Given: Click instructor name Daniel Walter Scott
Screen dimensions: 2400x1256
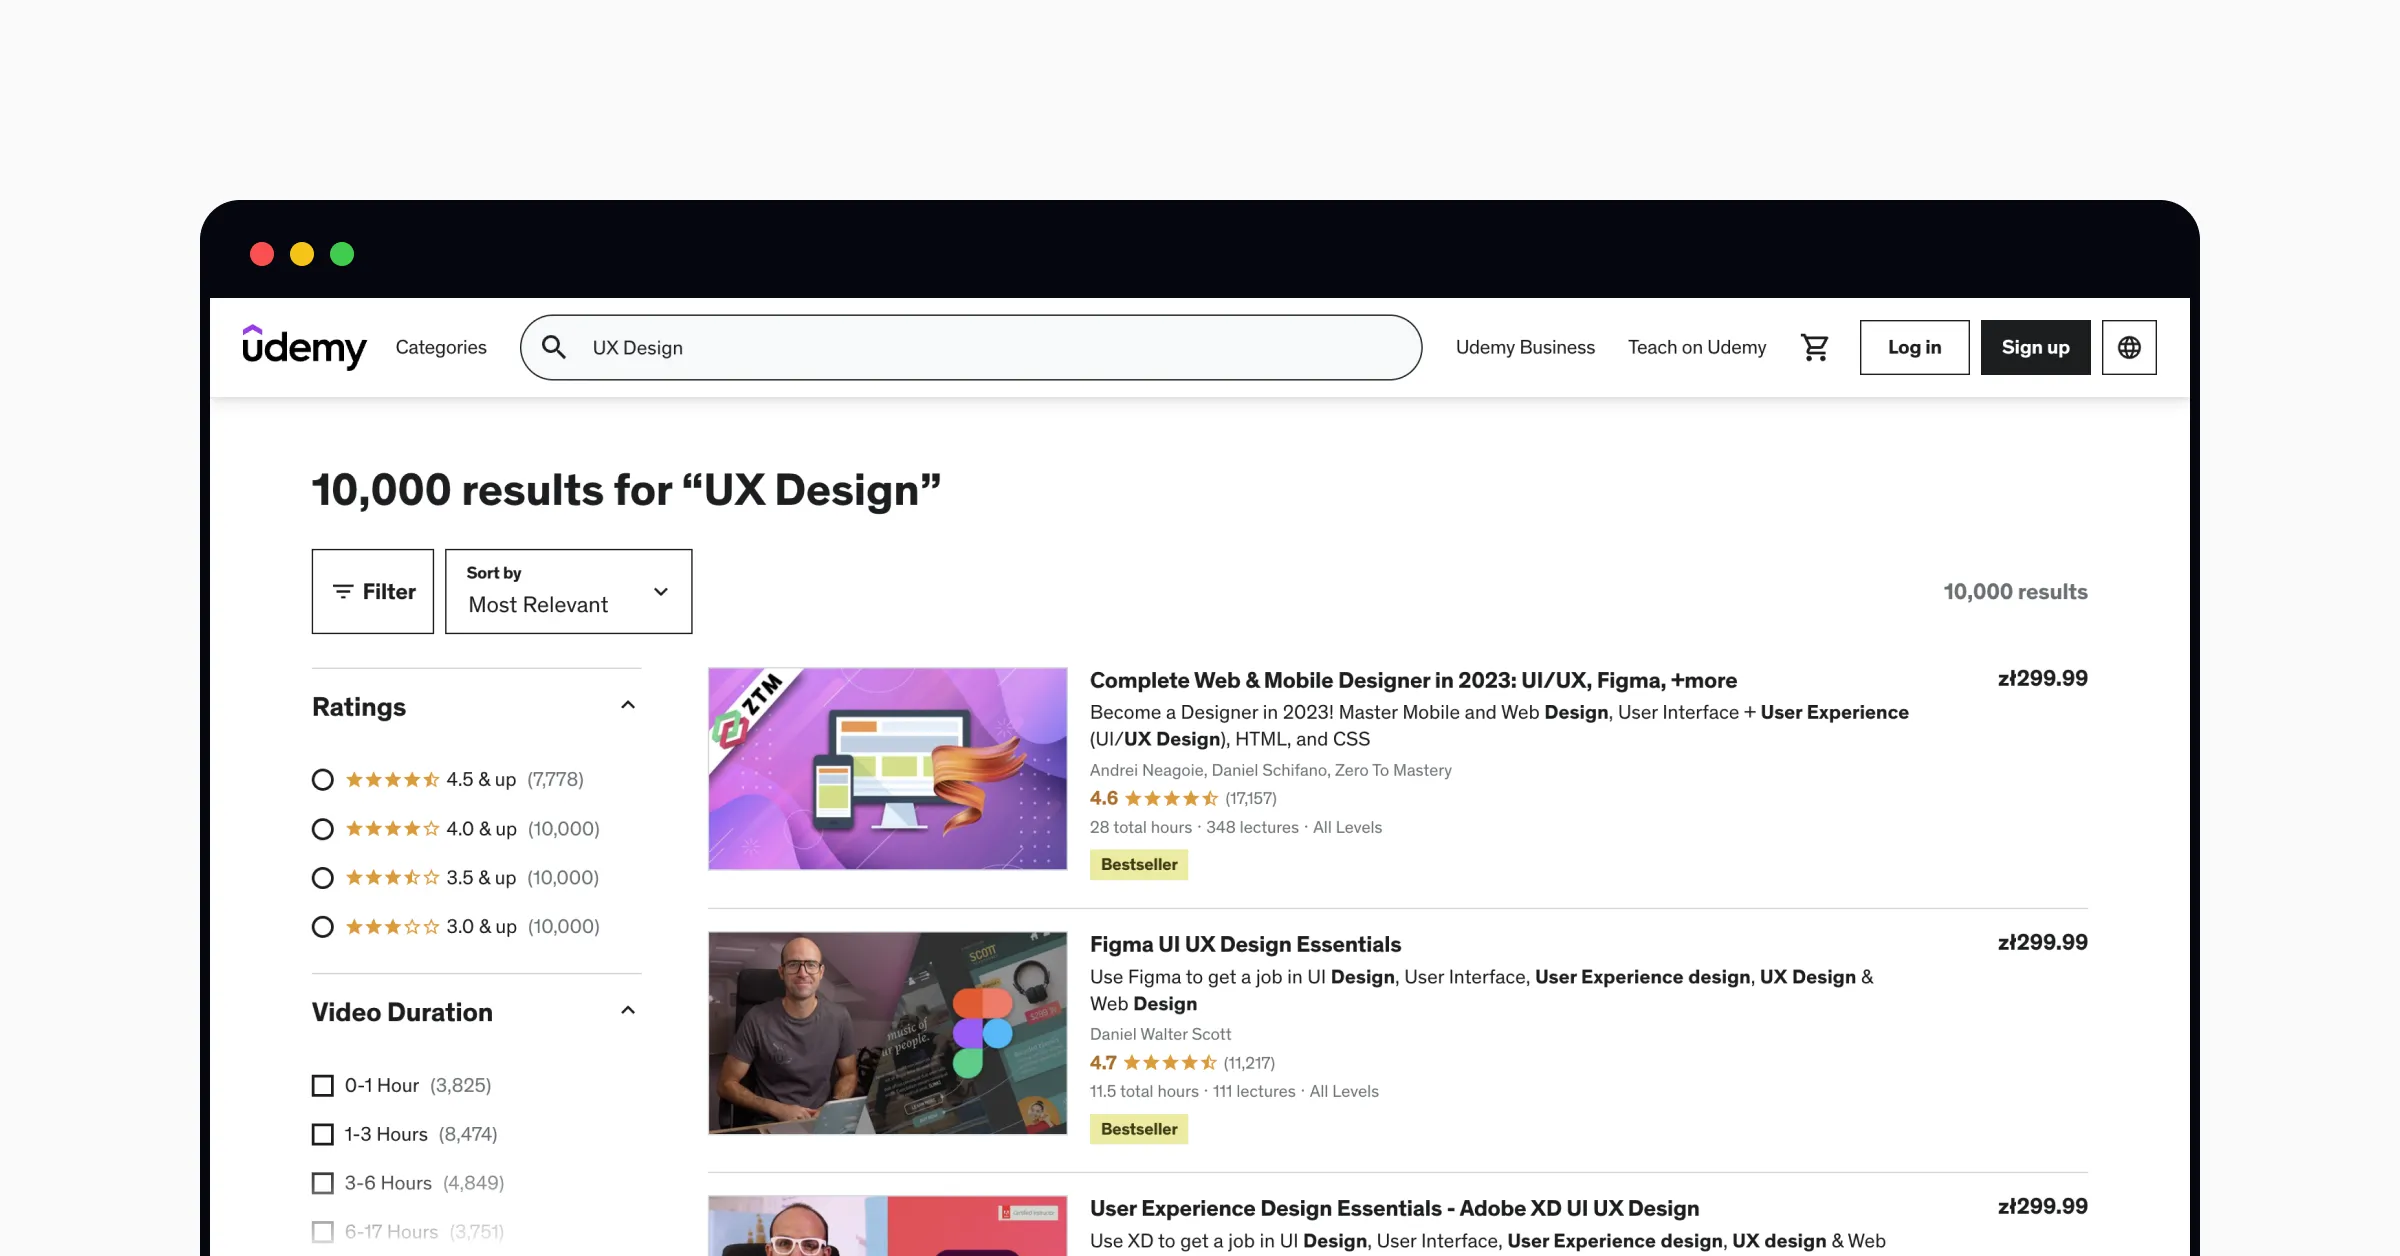Looking at the screenshot, I should point(1160,1034).
